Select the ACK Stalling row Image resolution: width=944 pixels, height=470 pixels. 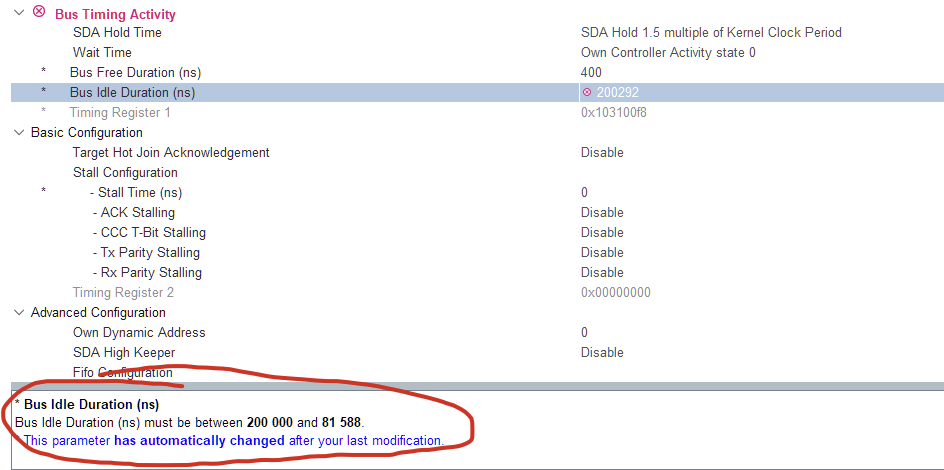click(134, 212)
